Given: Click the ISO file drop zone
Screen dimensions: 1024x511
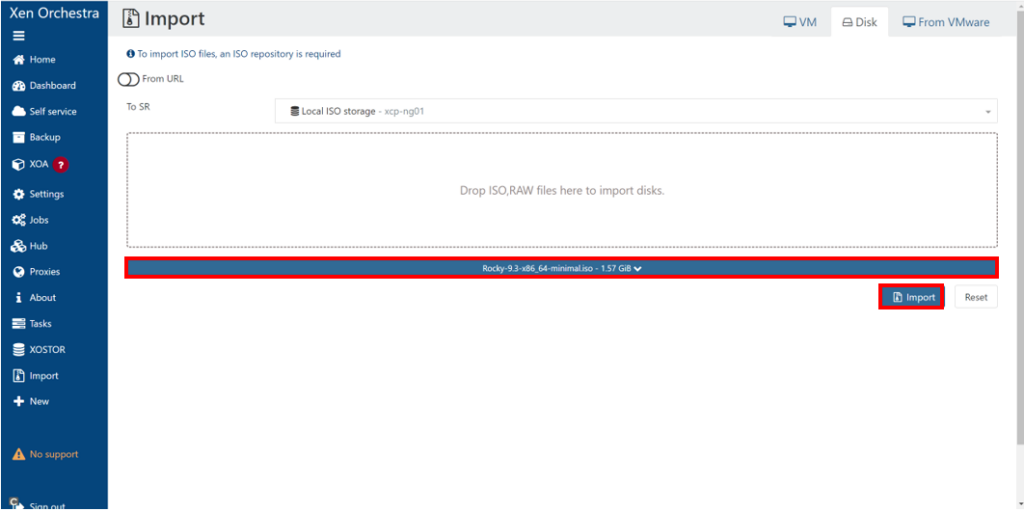Looking at the screenshot, I should tap(561, 190).
